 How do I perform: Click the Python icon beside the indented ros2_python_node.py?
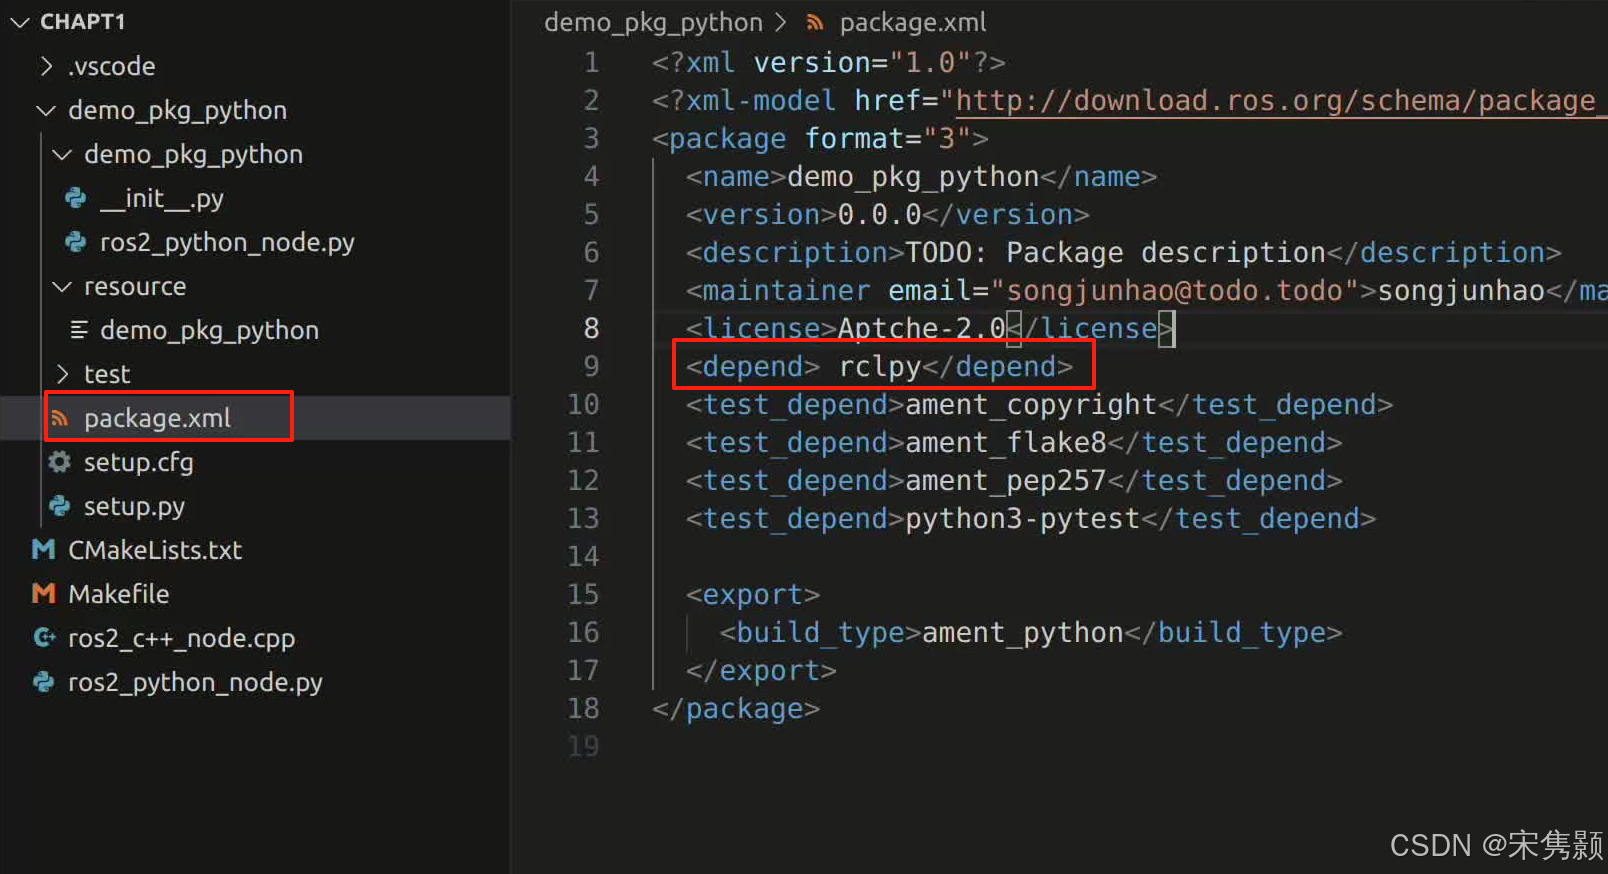pyautogui.click(x=75, y=242)
